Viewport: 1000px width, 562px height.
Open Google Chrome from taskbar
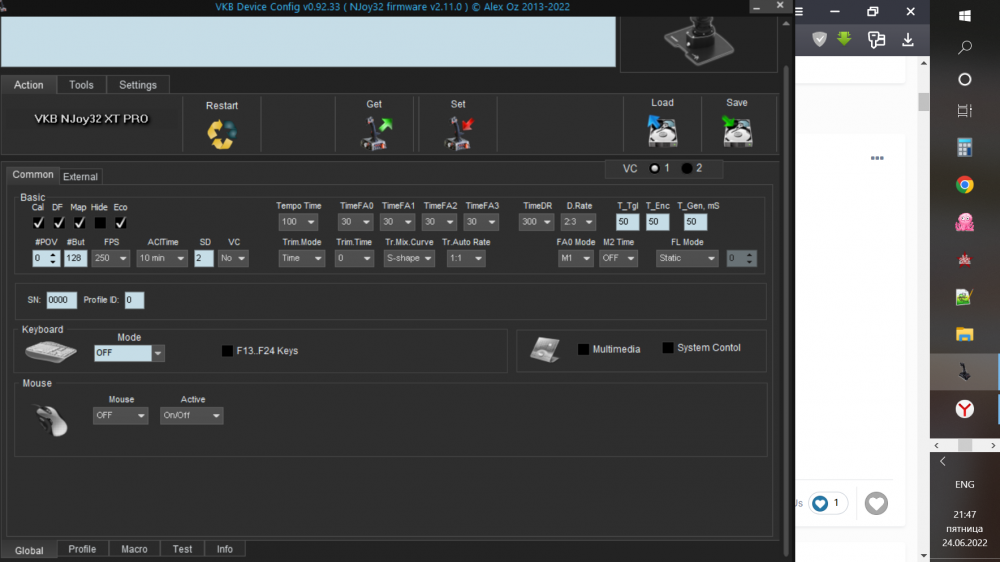(x=964, y=185)
